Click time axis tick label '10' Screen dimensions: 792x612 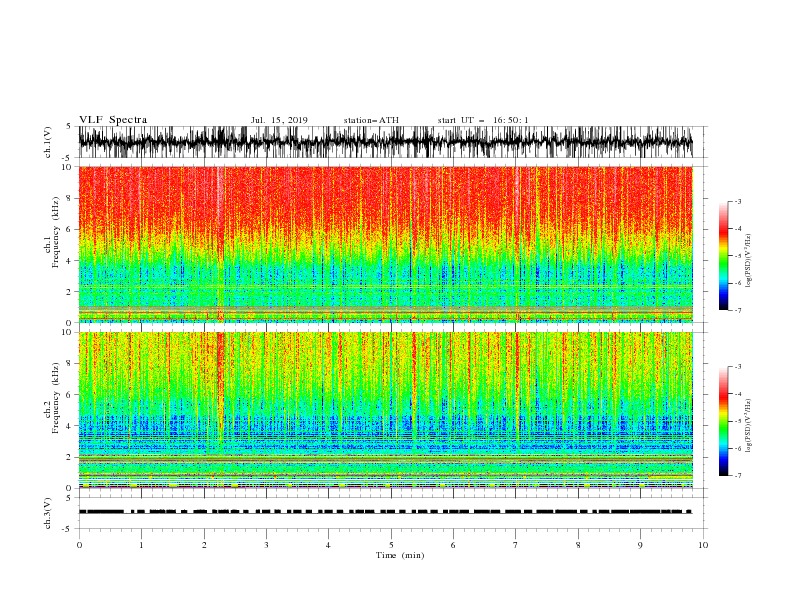703,545
